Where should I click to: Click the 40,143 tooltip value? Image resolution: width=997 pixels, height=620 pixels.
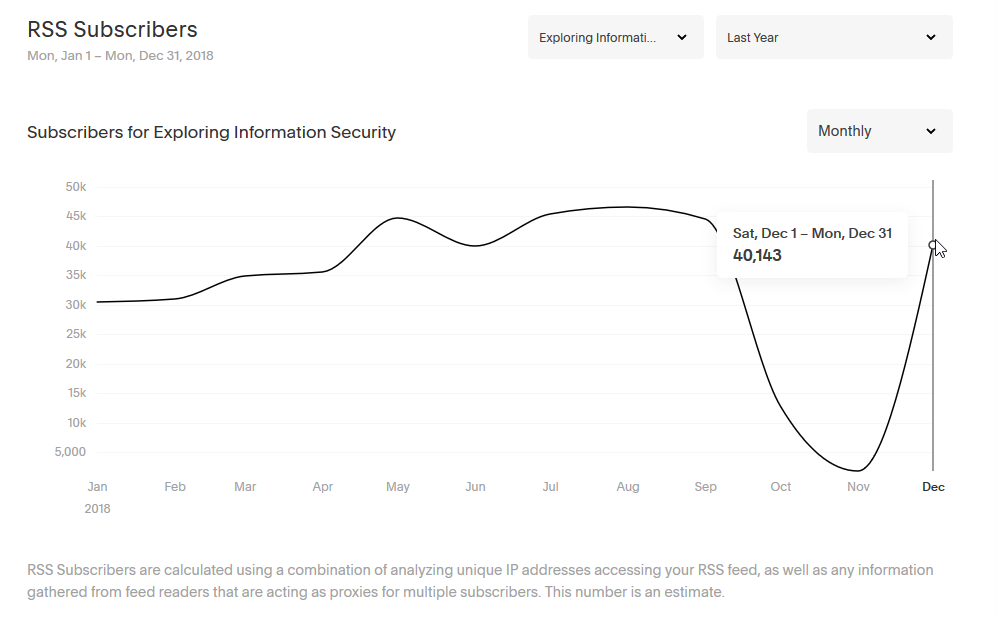coord(757,255)
